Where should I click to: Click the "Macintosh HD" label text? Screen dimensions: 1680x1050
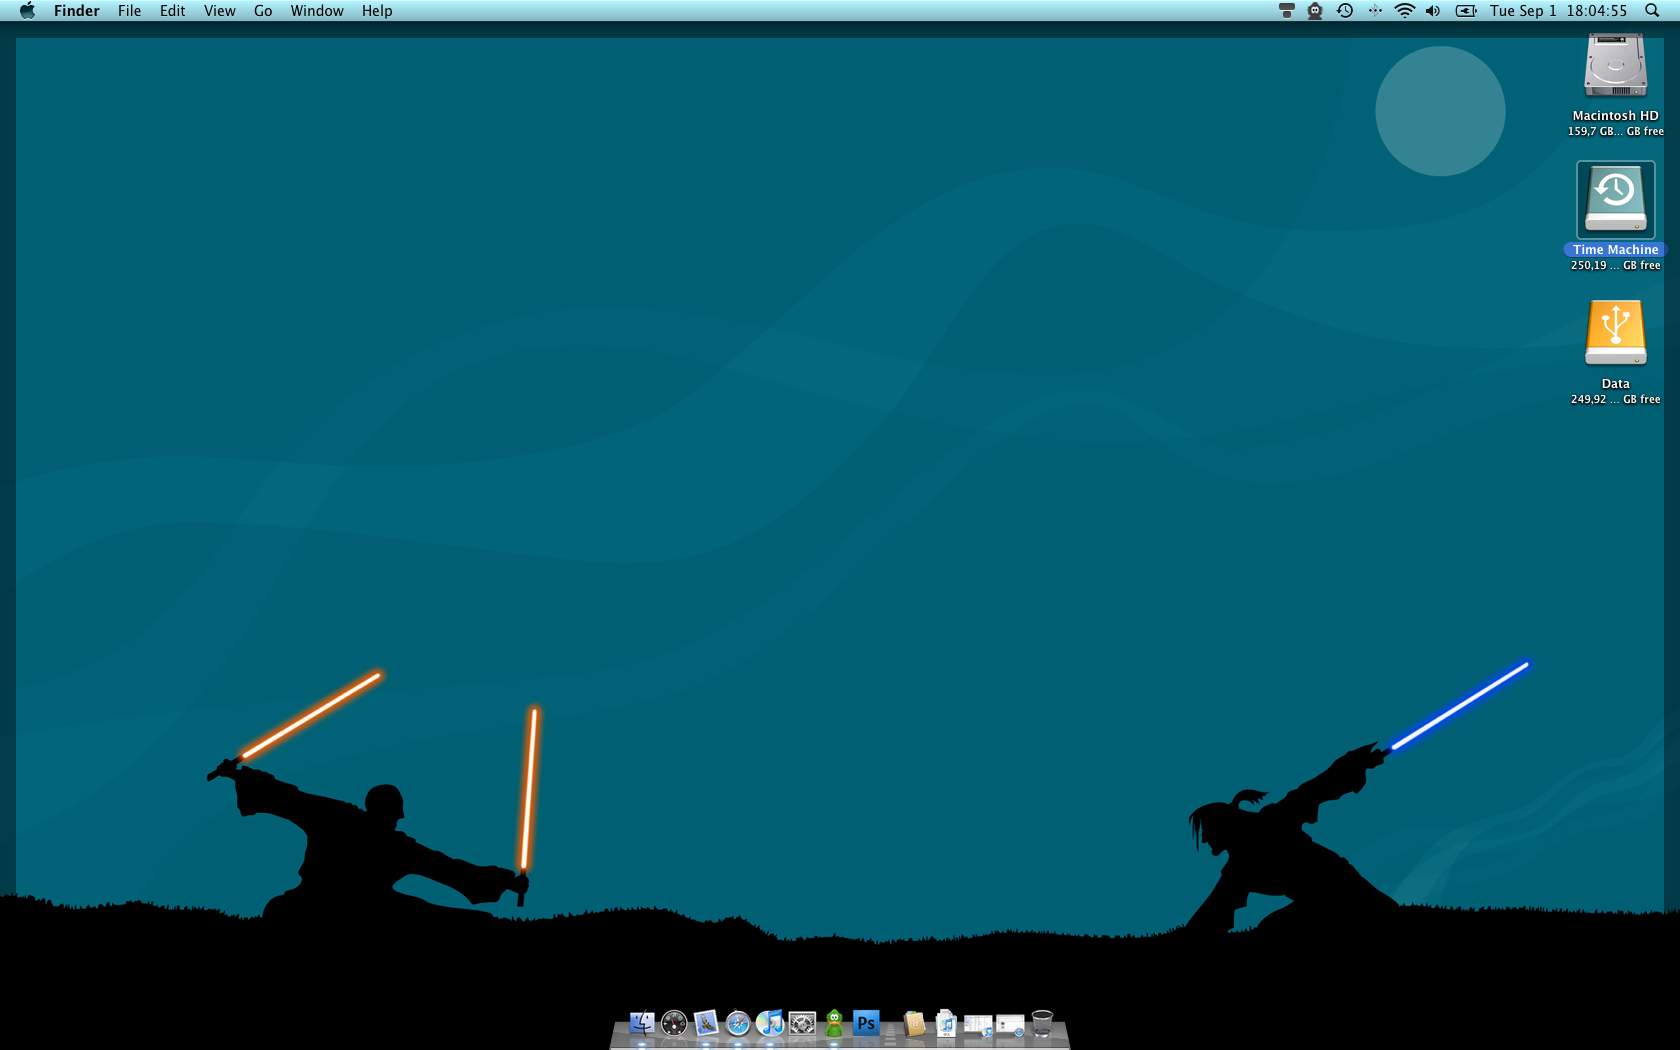pyautogui.click(x=1615, y=116)
